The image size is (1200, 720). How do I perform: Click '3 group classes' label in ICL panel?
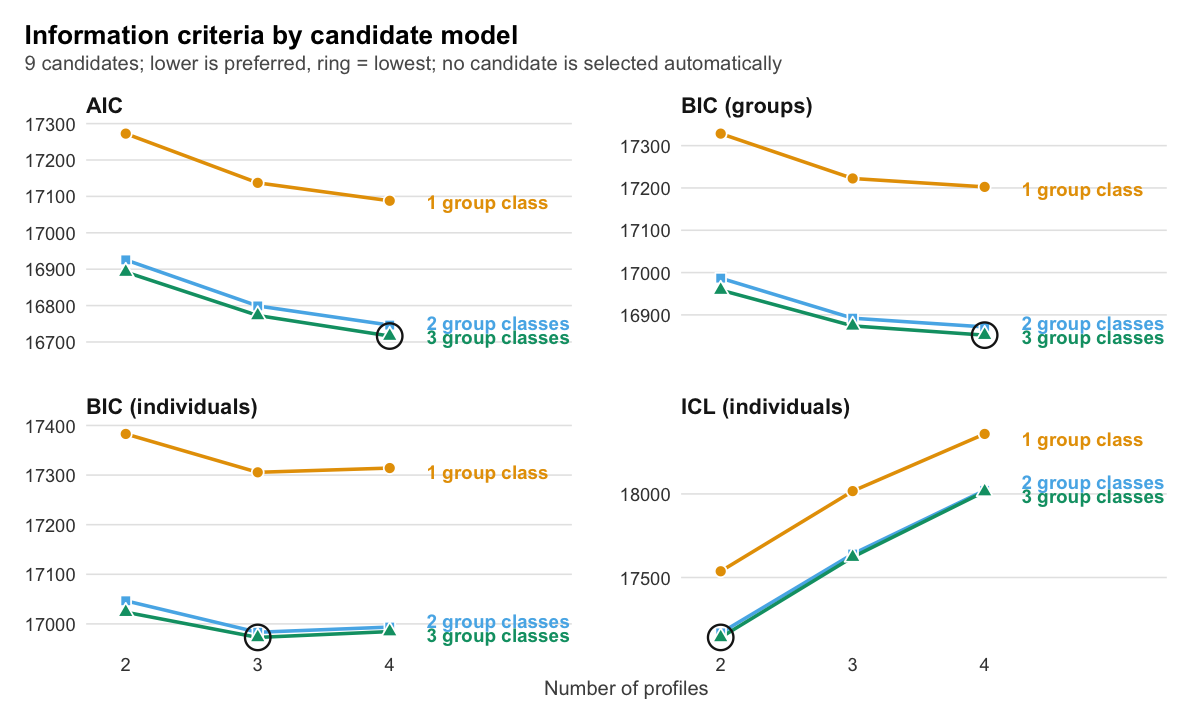pos(1092,497)
